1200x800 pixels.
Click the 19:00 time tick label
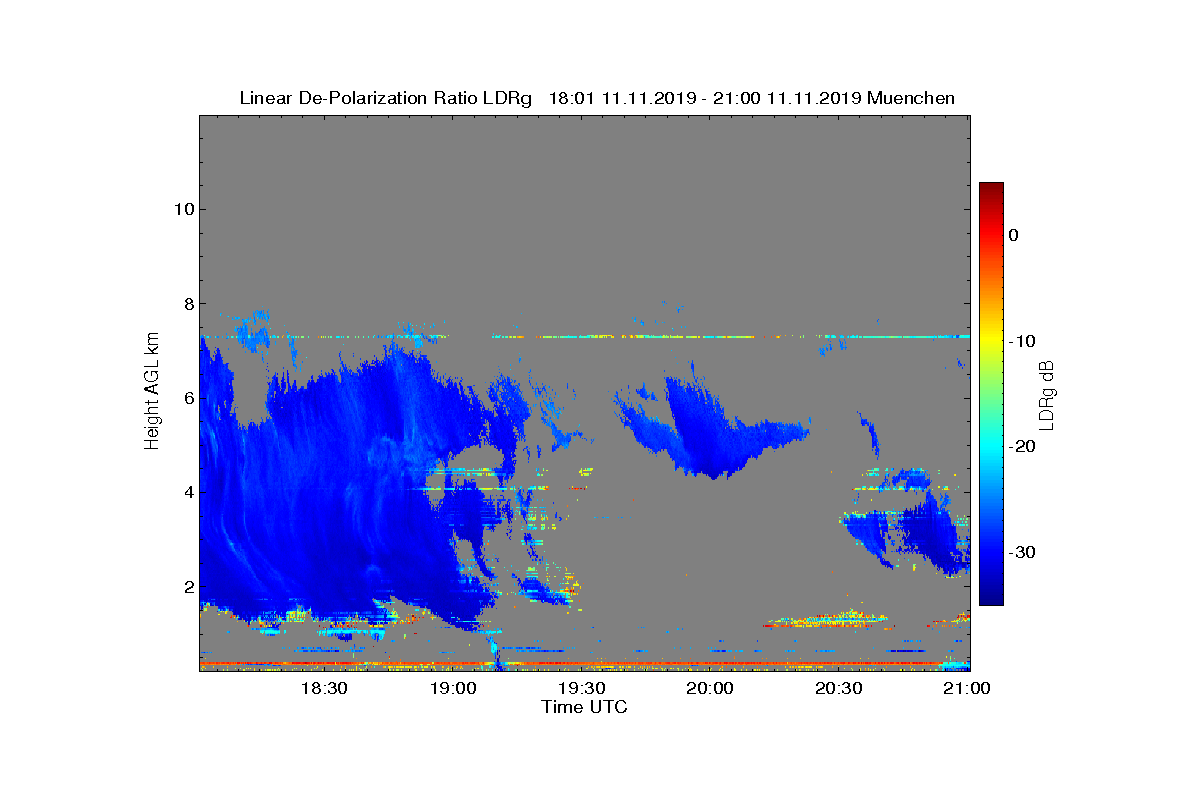(x=453, y=688)
